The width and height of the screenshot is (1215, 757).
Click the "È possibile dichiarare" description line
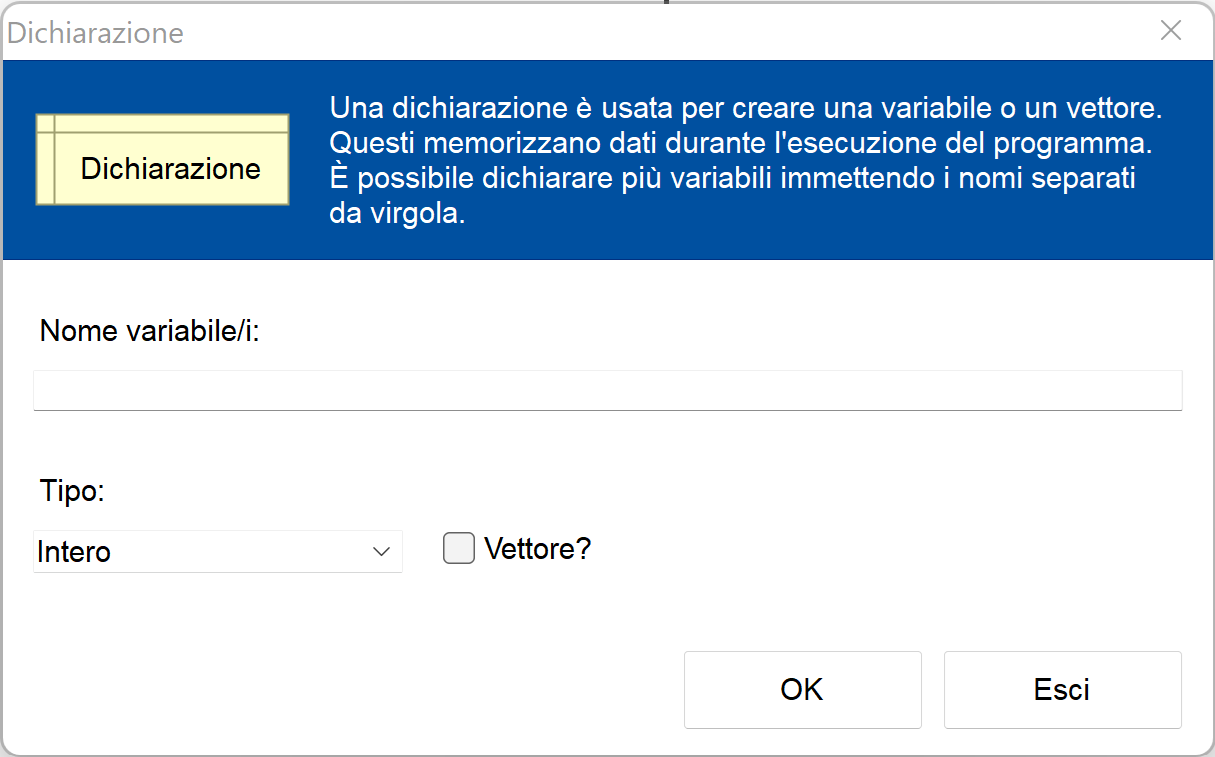click(x=732, y=180)
